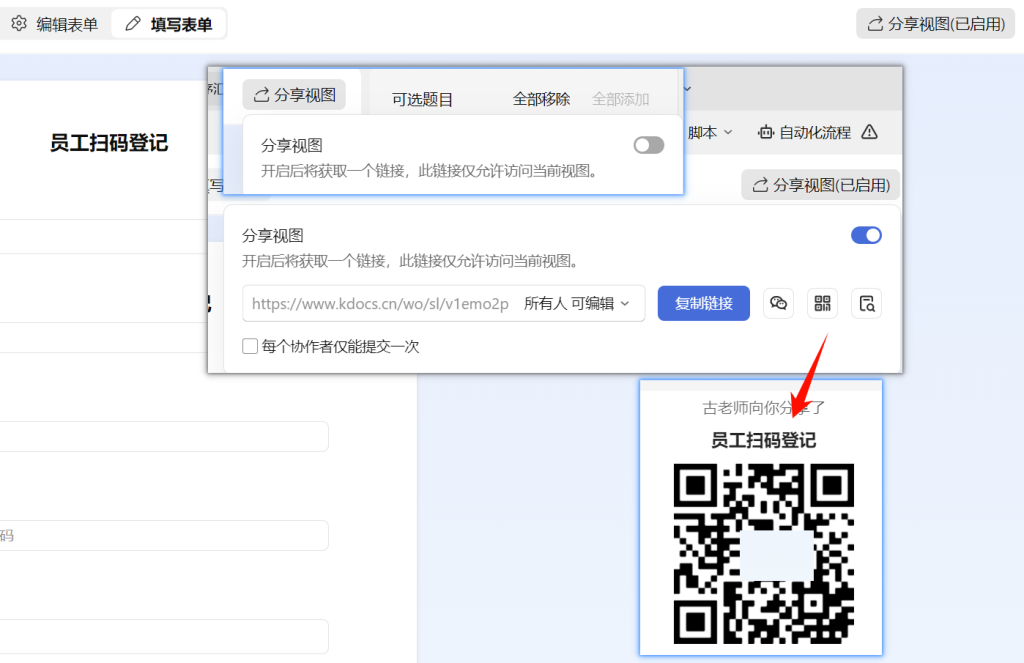Viewport: 1024px width, 663px height.
Task: Click 全部移除 link
Action: (541, 99)
